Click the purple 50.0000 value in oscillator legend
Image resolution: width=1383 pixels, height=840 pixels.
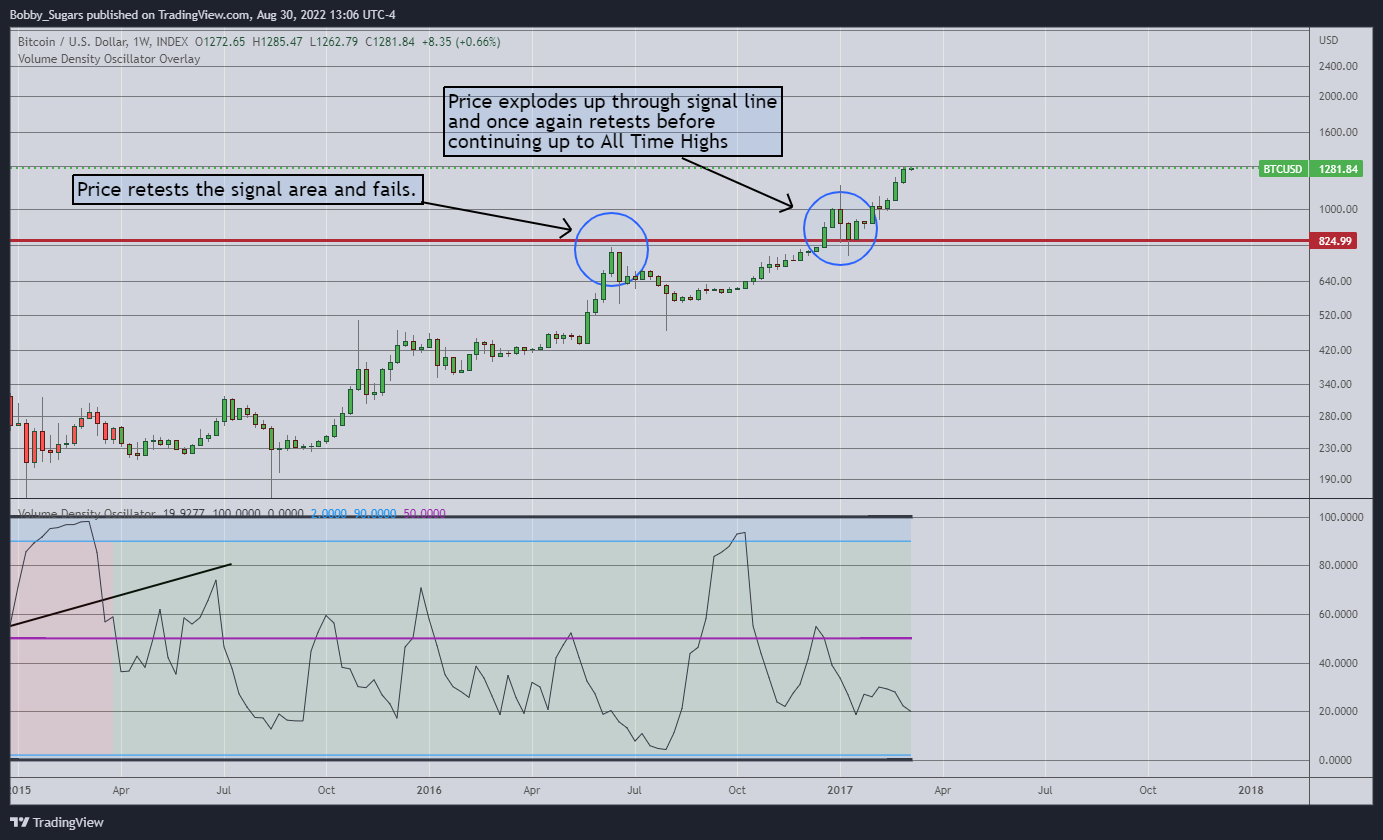click(424, 514)
